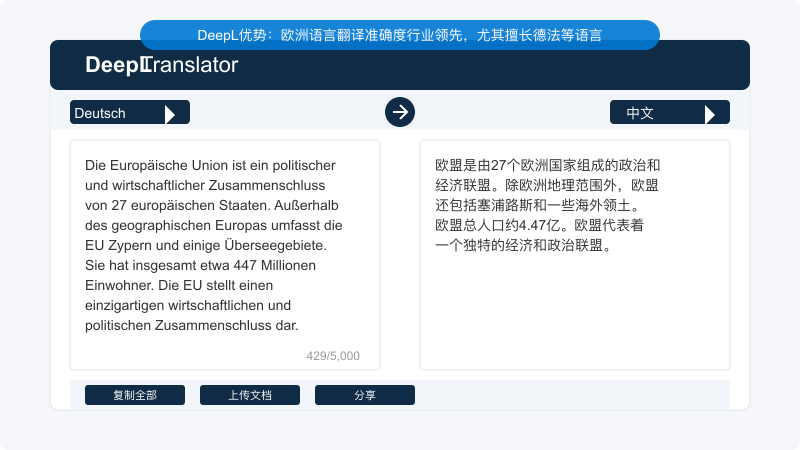Click the 429/5,000 character counter
800x450 pixels.
tap(333, 356)
